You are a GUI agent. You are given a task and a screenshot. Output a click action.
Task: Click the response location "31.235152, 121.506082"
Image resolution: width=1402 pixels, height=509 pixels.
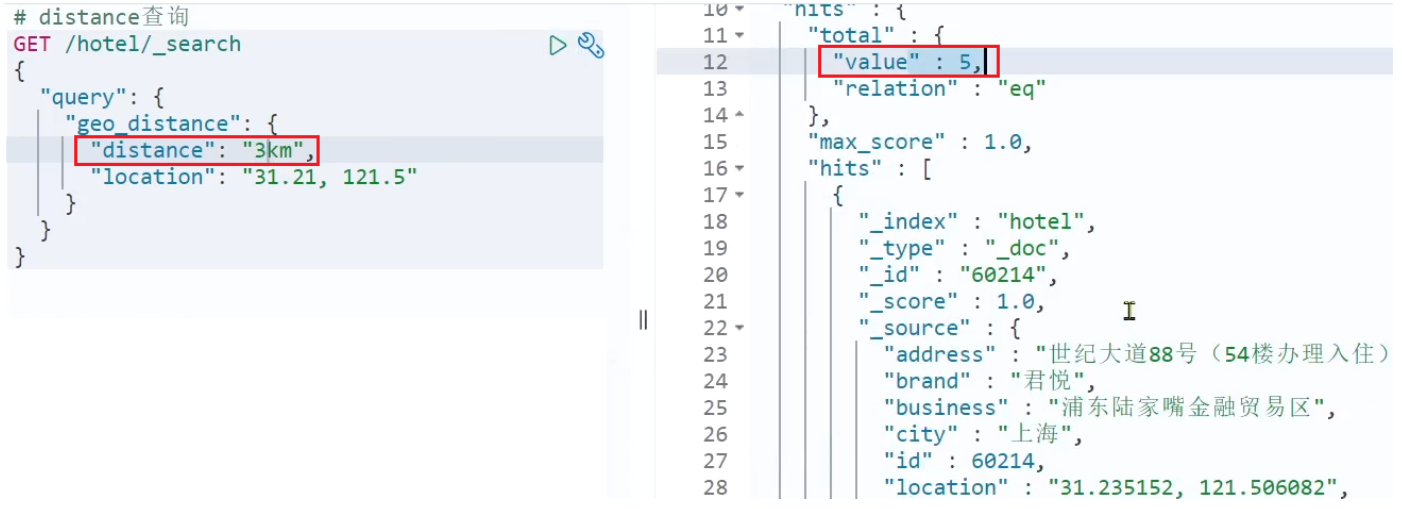pos(1192,488)
